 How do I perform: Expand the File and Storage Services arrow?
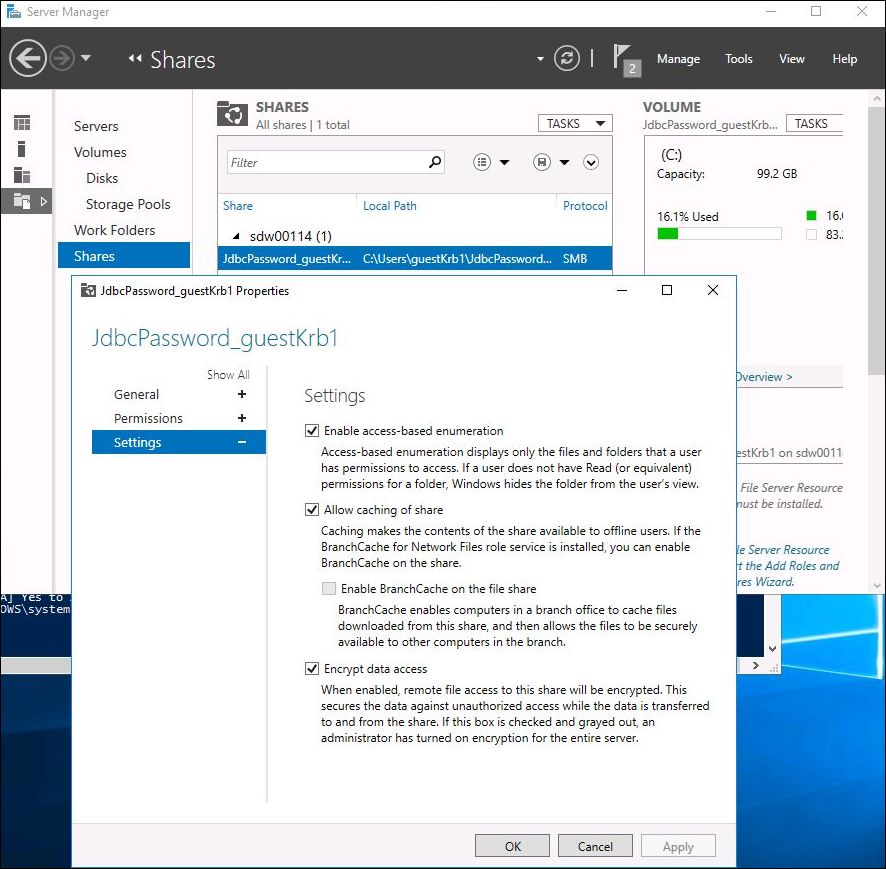(x=44, y=201)
